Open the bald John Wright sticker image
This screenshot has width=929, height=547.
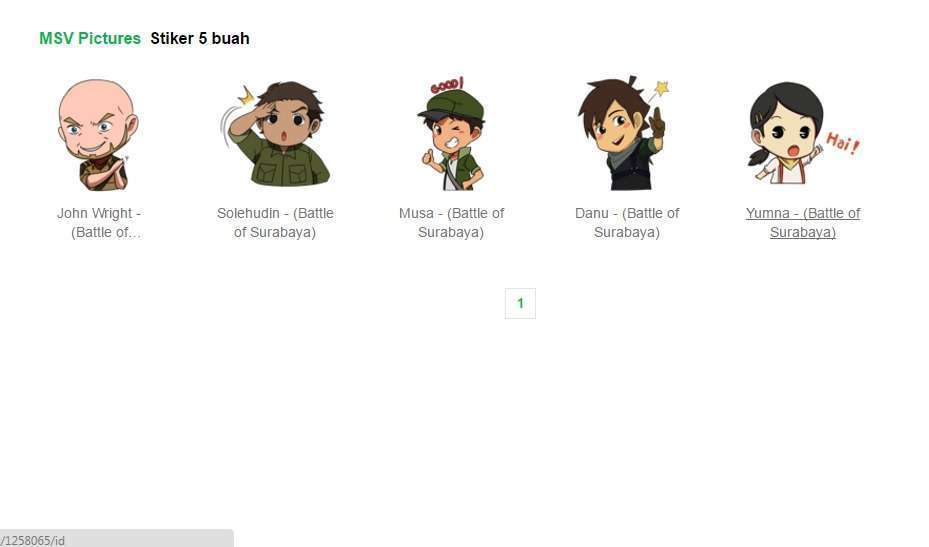98,134
